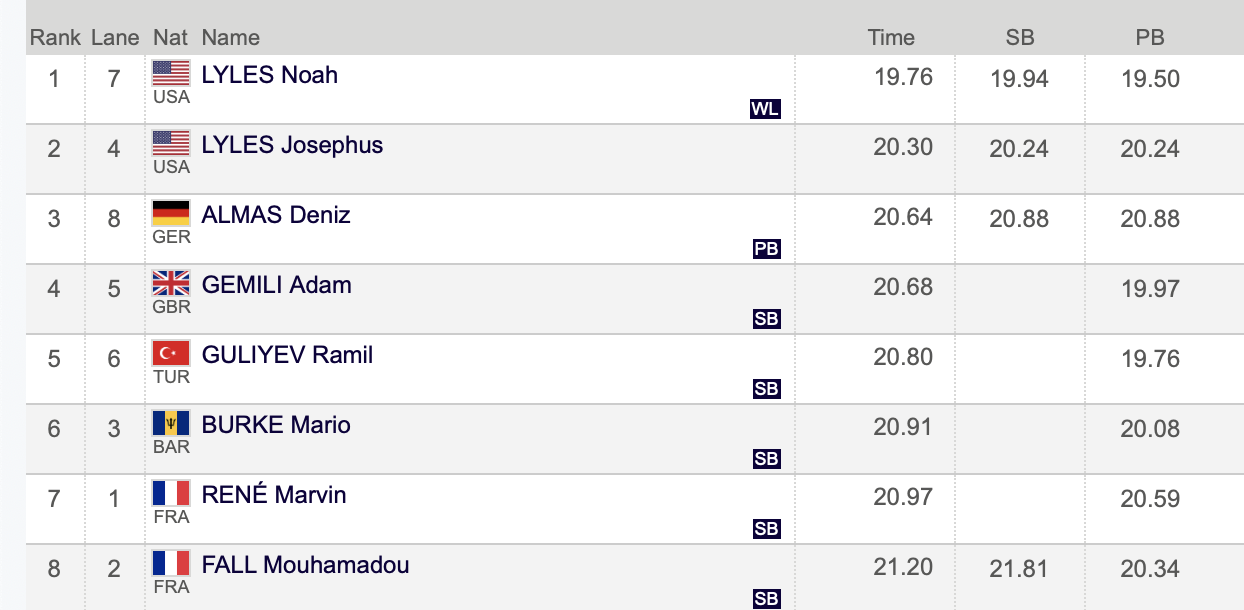This screenshot has width=1244, height=610.
Task: Click the SB badge in Fall's row
Action: (x=766, y=599)
